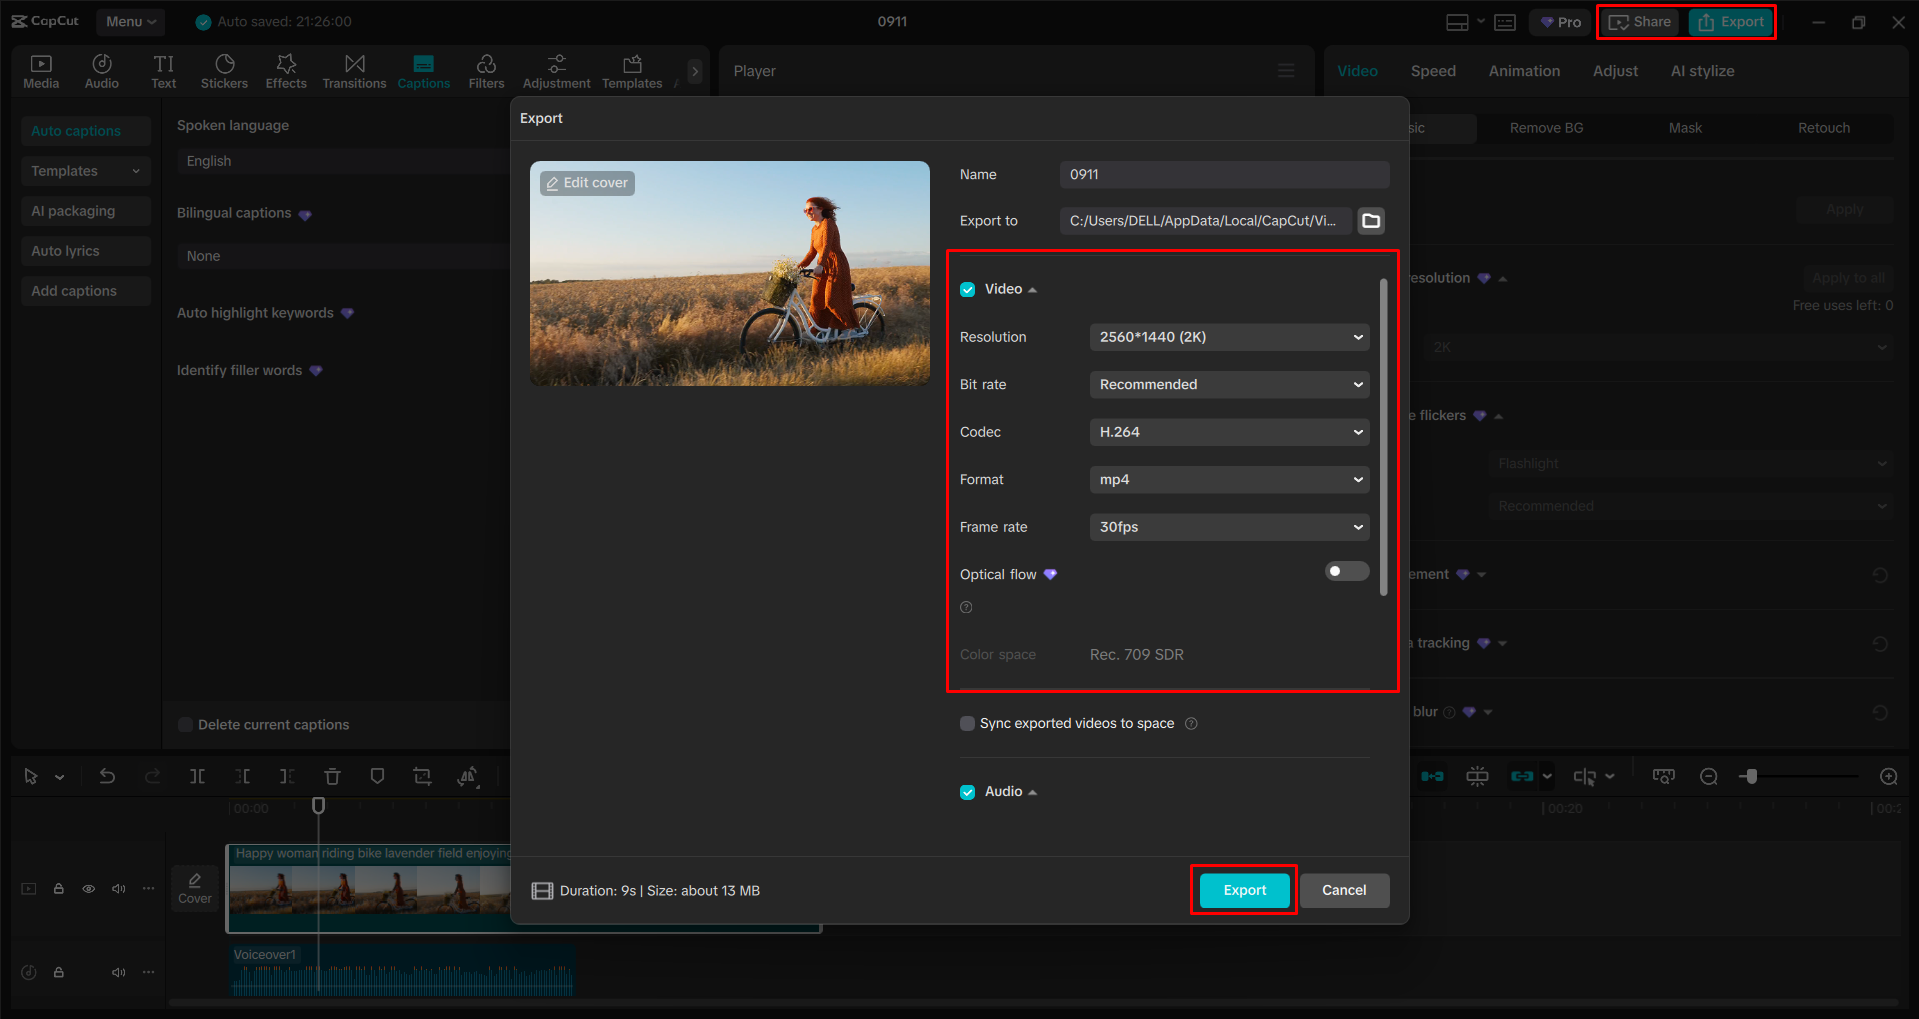Cancel the export dialog
The width and height of the screenshot is (1919, 1019).
(x=1343, y=890)
